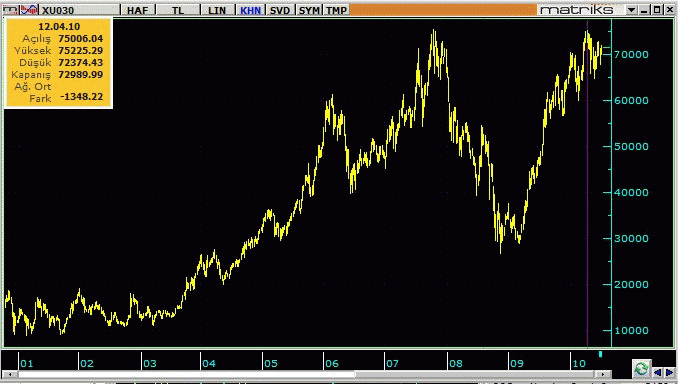Step chart back with the blue left arrow
This screenshot has width=678, height=384.
[657, 372]
